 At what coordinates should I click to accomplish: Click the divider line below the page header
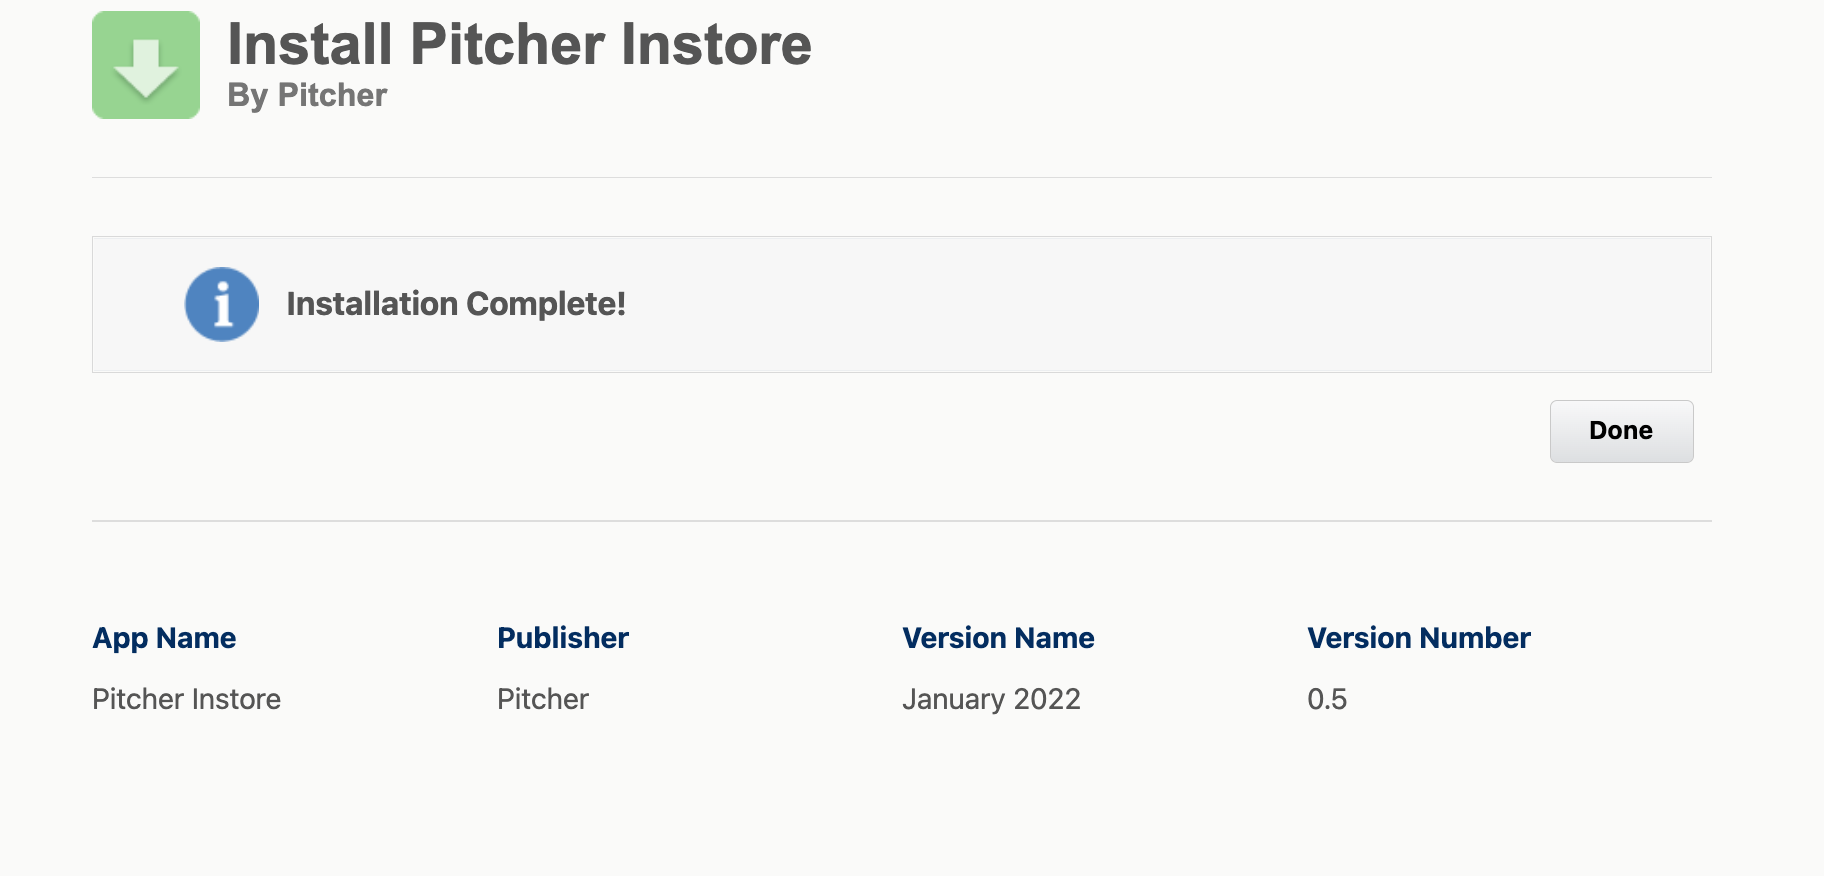pos(900,178)
